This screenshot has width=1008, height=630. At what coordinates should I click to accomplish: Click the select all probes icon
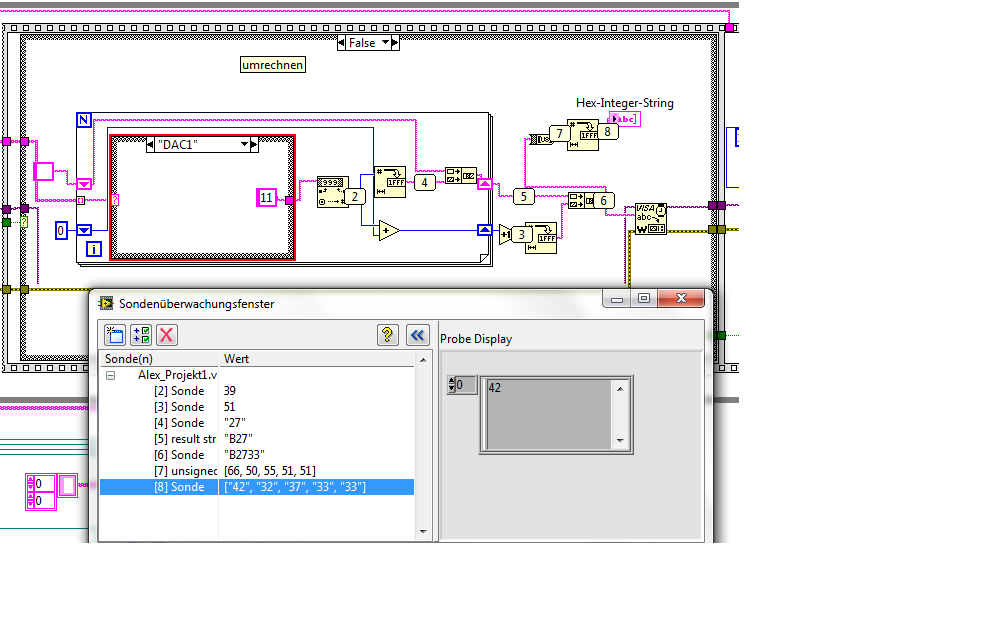point(141,335)
